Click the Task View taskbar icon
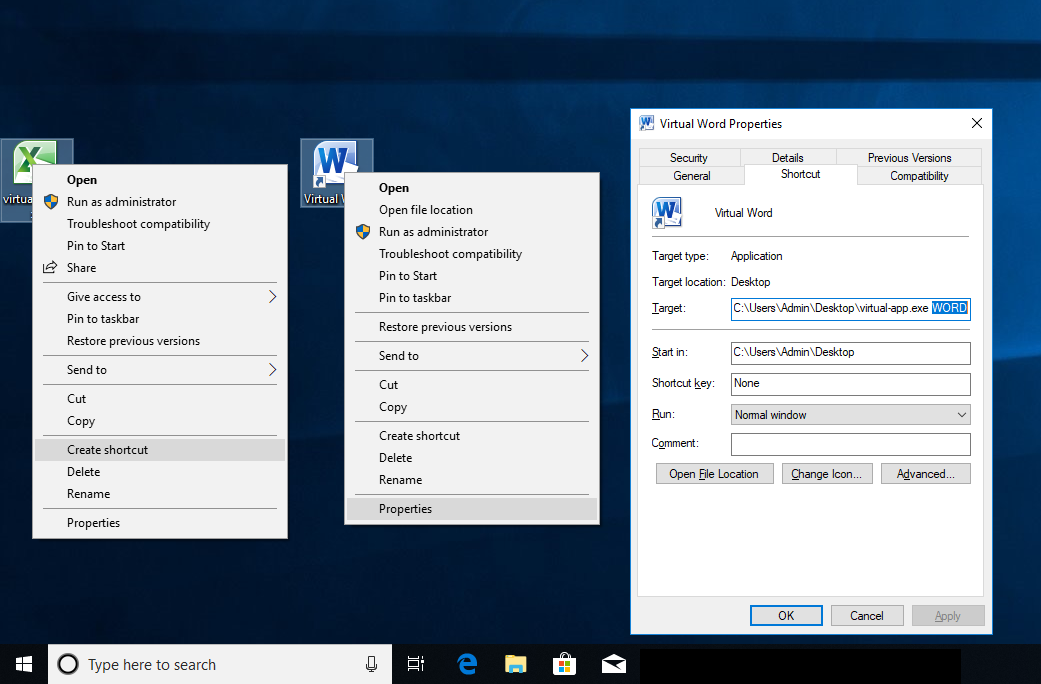The height and width of the screenshot is (684, 1041). 416,664
